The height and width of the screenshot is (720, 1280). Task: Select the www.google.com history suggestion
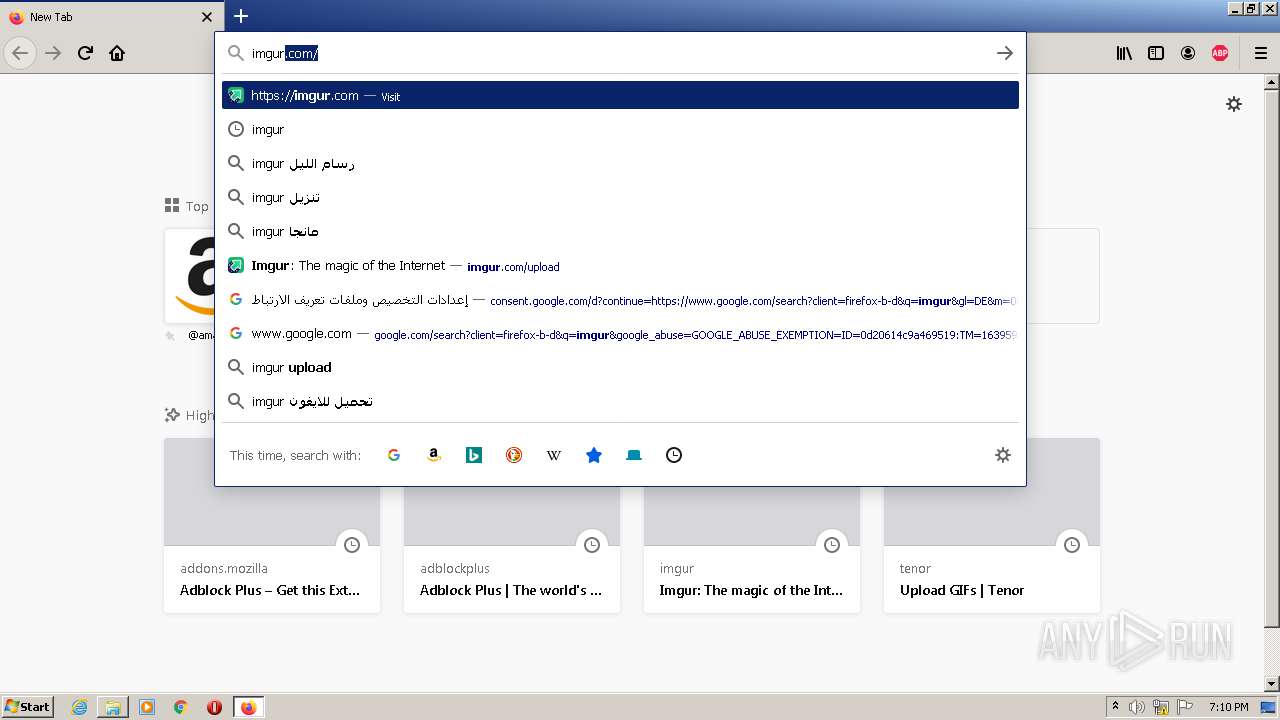click(620, 333)
